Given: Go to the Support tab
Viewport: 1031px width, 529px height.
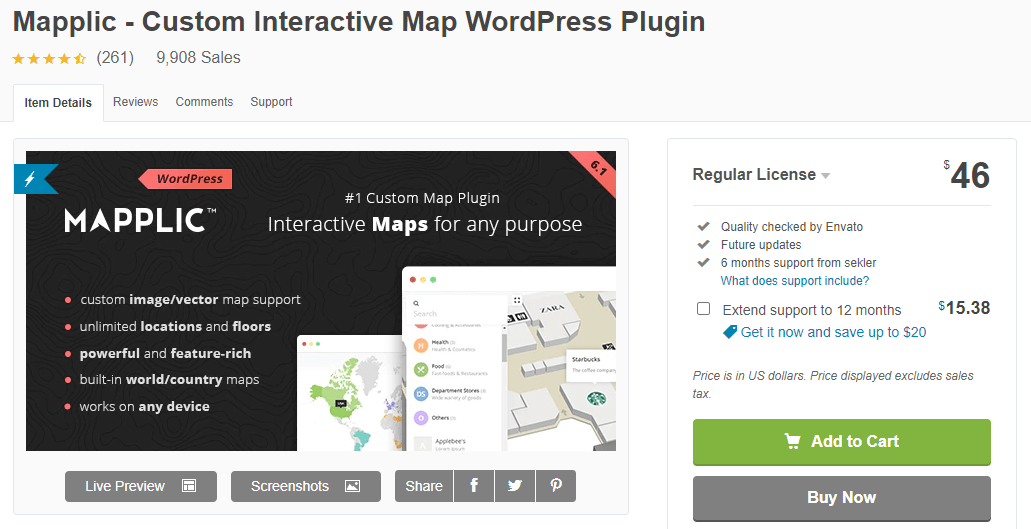Looking at the screenshot, I should tap(271, 102).
